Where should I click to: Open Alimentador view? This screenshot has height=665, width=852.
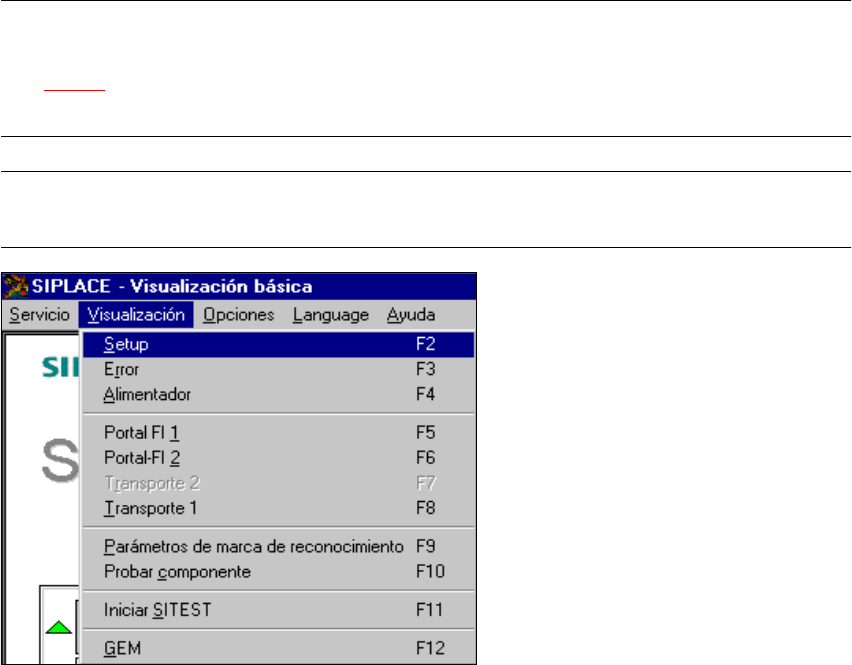279,394
